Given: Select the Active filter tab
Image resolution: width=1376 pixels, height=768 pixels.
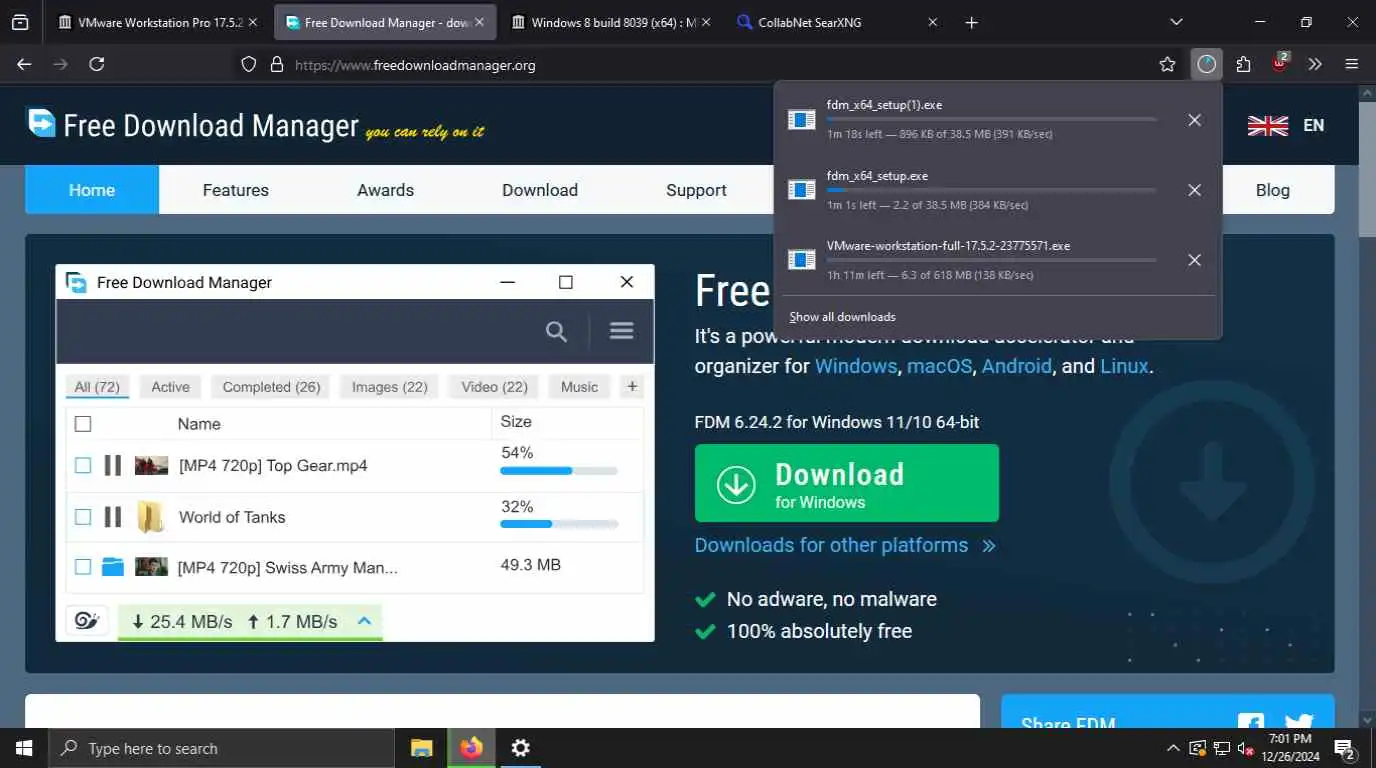Looking at the screenshot, I should coord(170,387).
